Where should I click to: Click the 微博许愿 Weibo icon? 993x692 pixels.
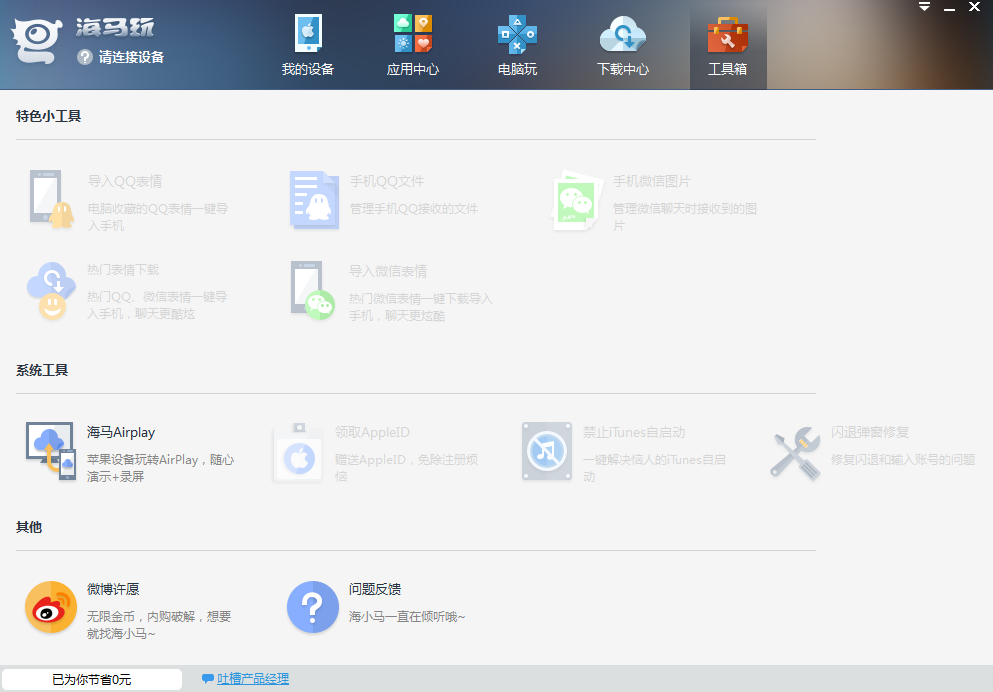(x=51, y=607)
